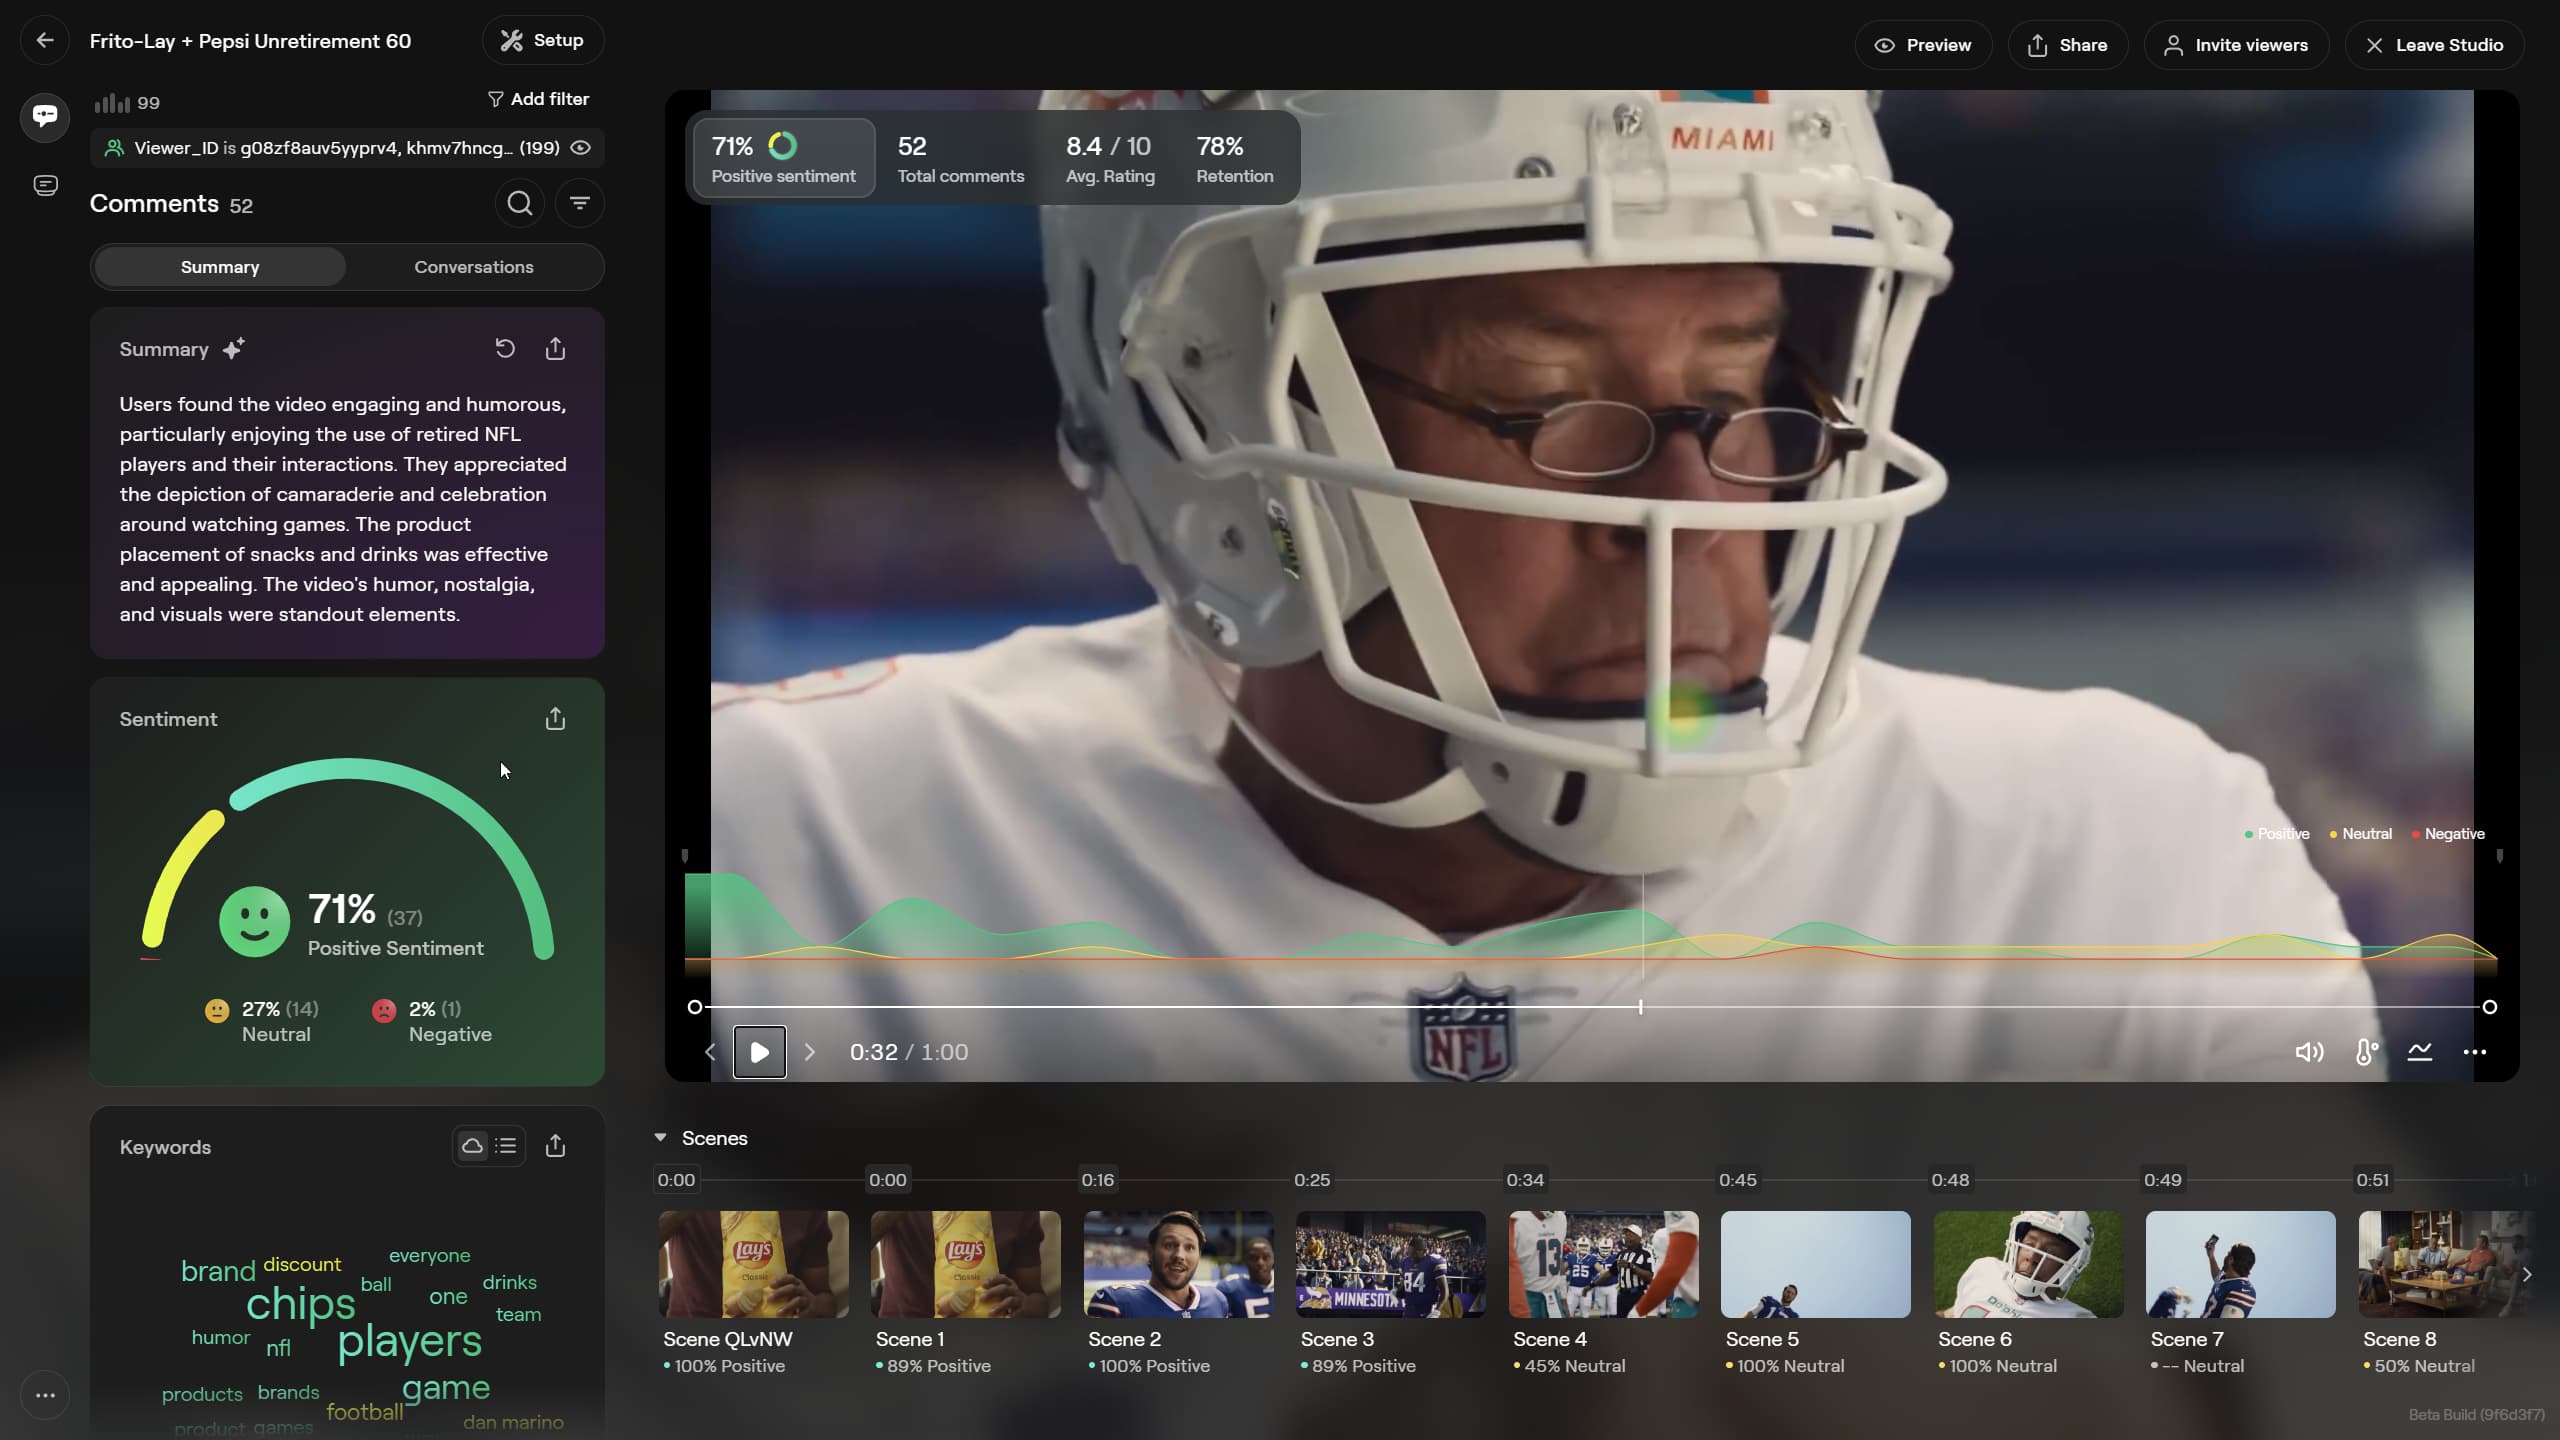The image size is (2560, 1440).
Task: Click the viewer count bars icon
Action: [112, 103]
